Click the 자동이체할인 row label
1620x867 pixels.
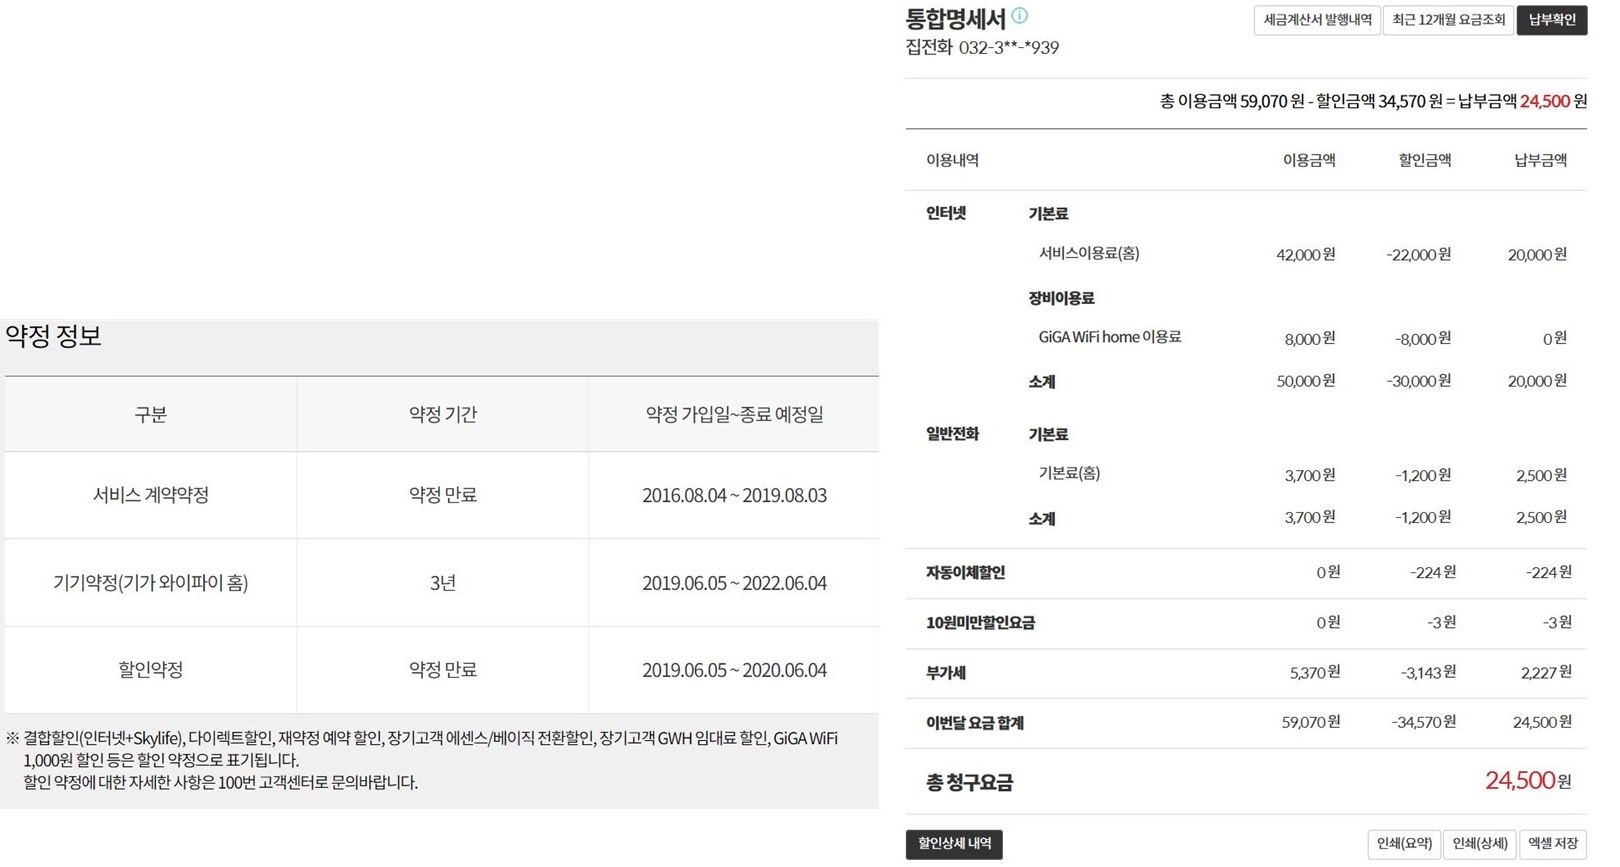(x=965, y=573)
